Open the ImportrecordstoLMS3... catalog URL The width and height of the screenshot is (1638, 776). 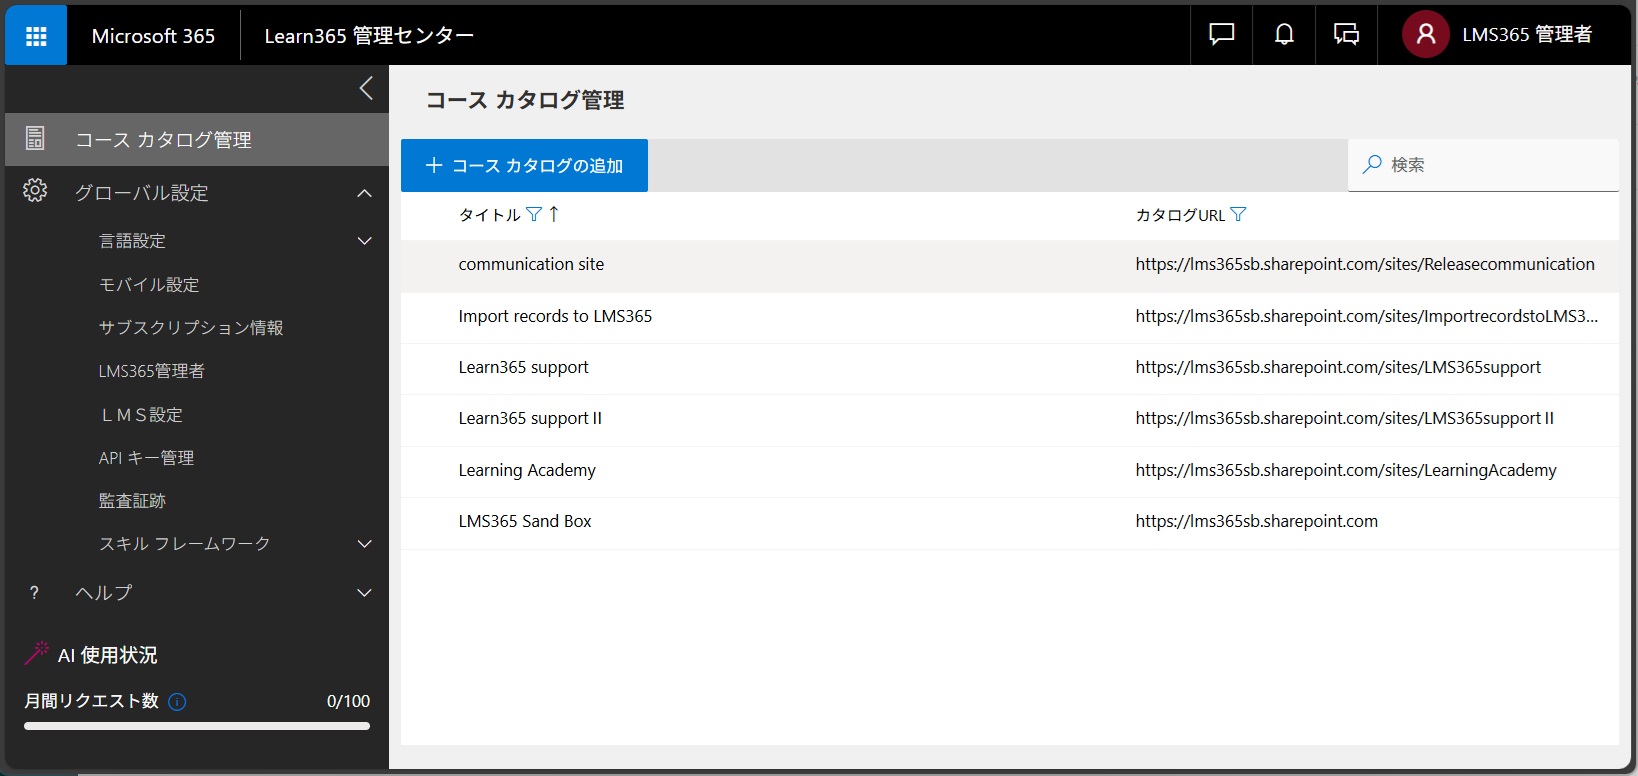[x=1366, y=316]
